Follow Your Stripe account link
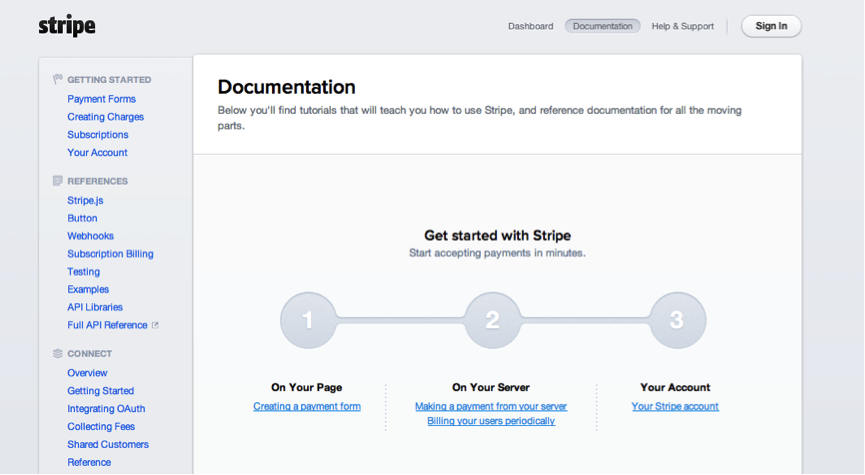This screenshot has height=475, width=865. point(675,407)
